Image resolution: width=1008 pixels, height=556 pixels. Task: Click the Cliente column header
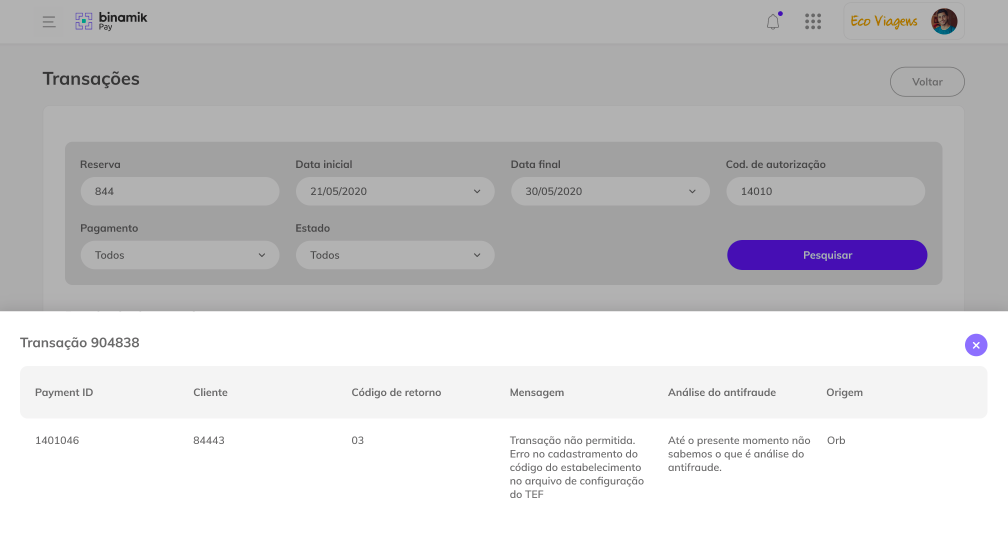point(210,392)
